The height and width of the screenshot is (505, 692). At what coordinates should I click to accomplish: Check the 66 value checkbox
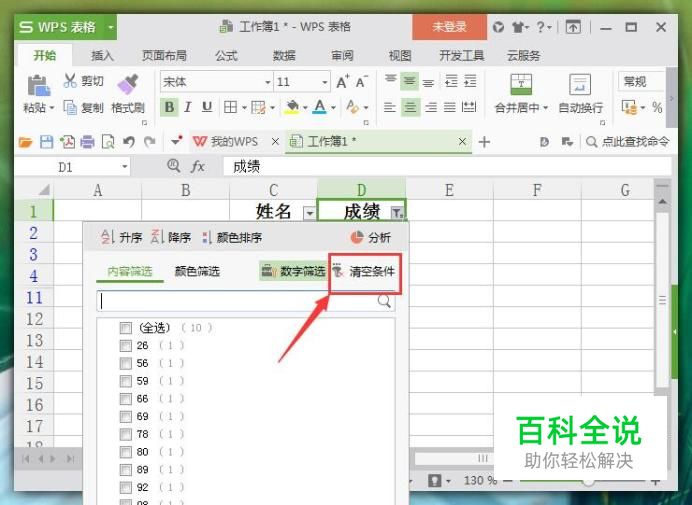click(126, 399)
